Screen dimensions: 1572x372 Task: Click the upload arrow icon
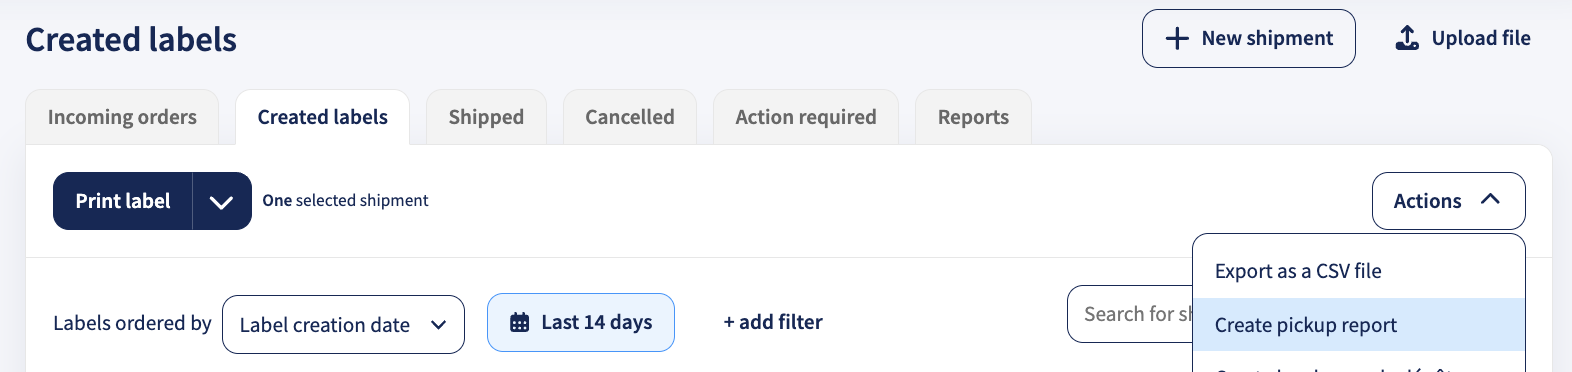tap(1407, 38)
